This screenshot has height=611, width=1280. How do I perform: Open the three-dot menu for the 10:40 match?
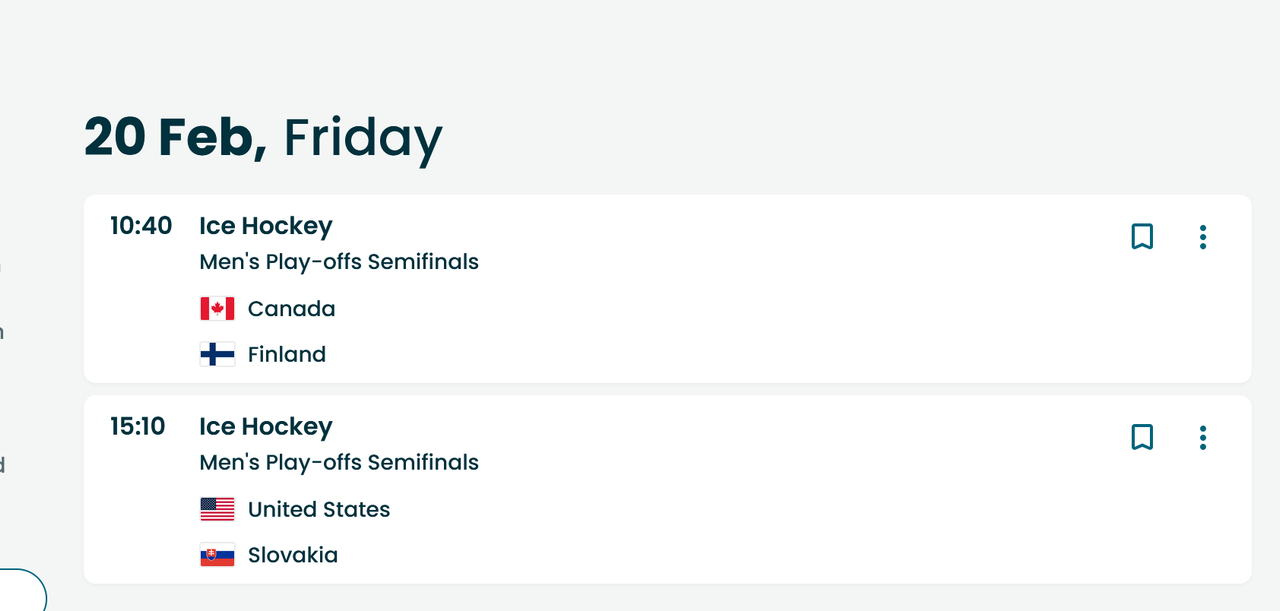coord(1203,237)
